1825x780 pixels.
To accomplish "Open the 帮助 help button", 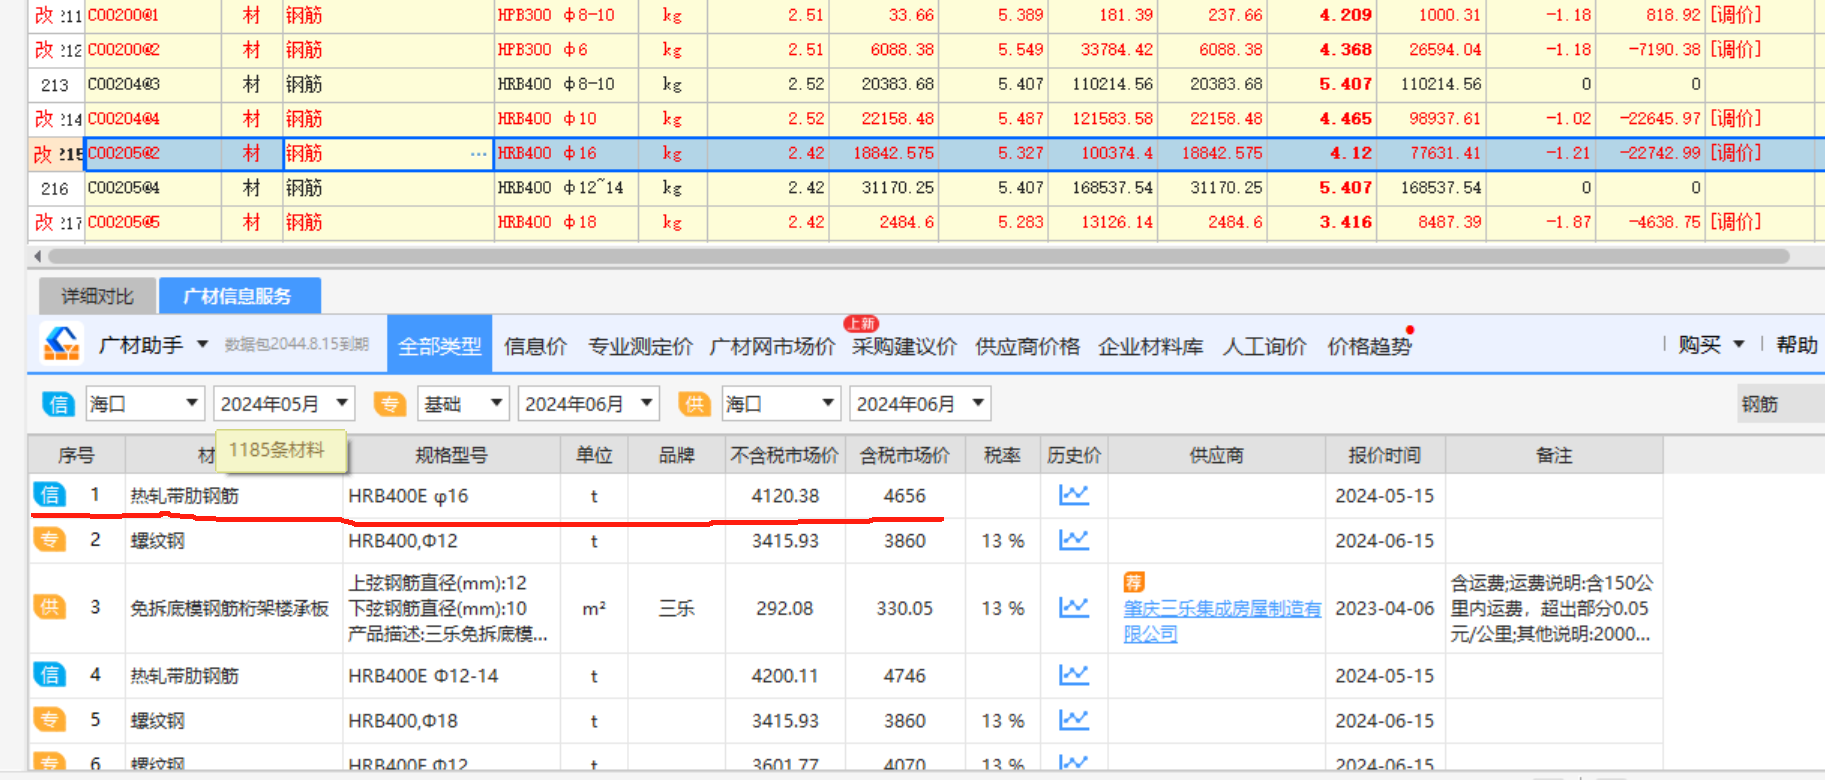I will point(1796,345).
